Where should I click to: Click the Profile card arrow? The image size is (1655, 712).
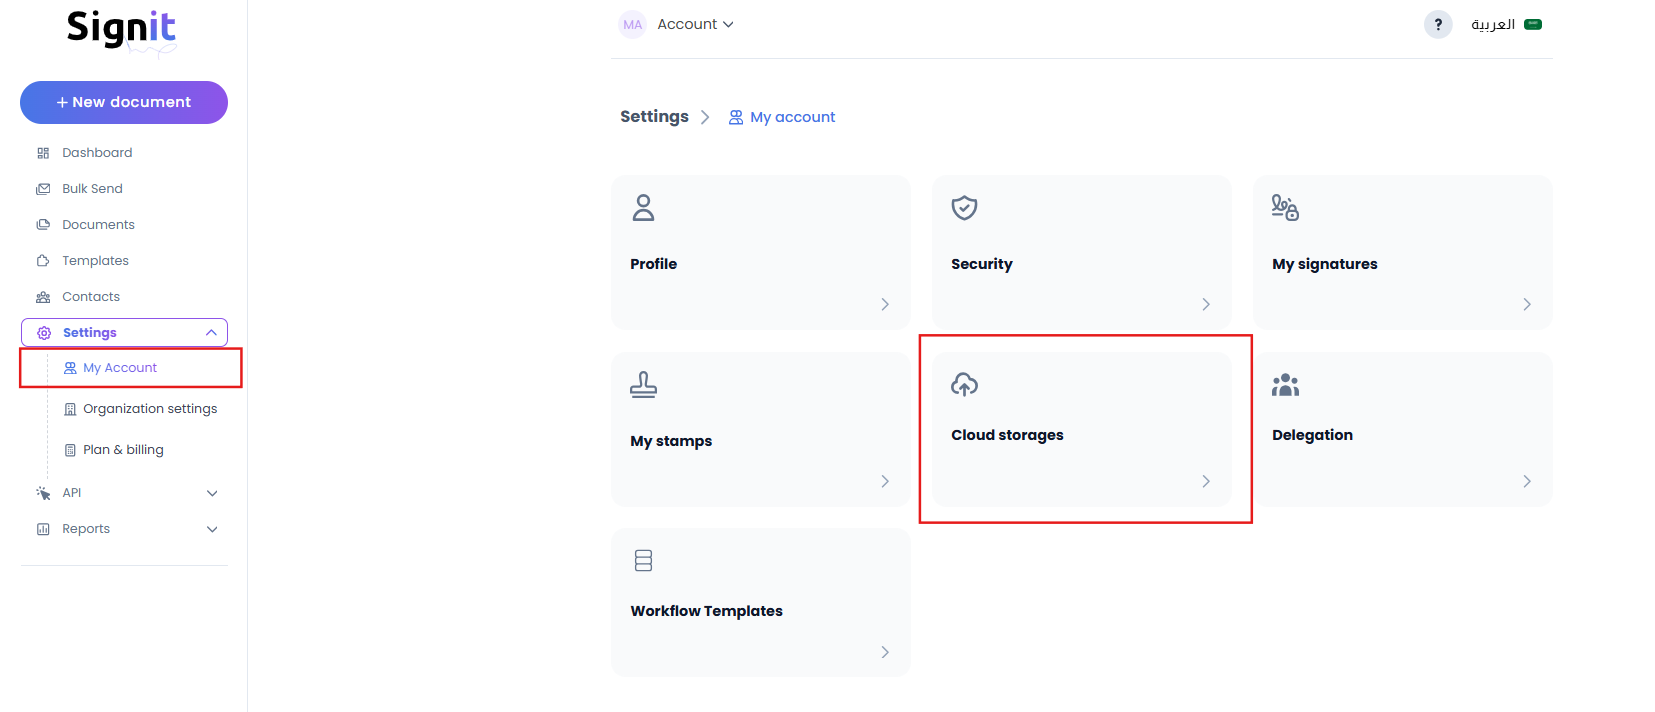(x=885, y=304)
